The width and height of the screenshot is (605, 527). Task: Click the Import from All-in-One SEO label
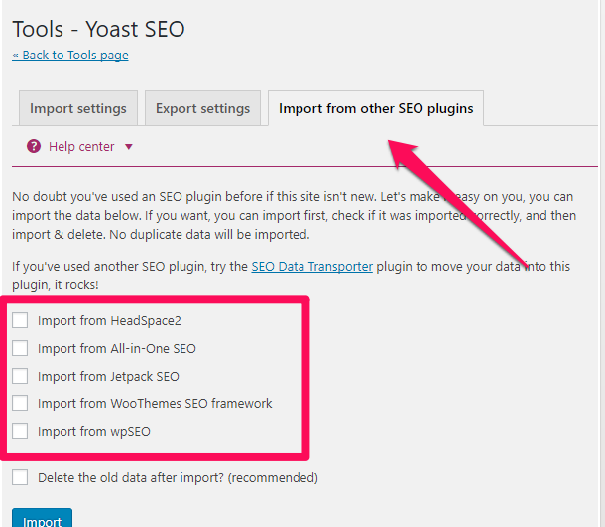tap(117, 348)
